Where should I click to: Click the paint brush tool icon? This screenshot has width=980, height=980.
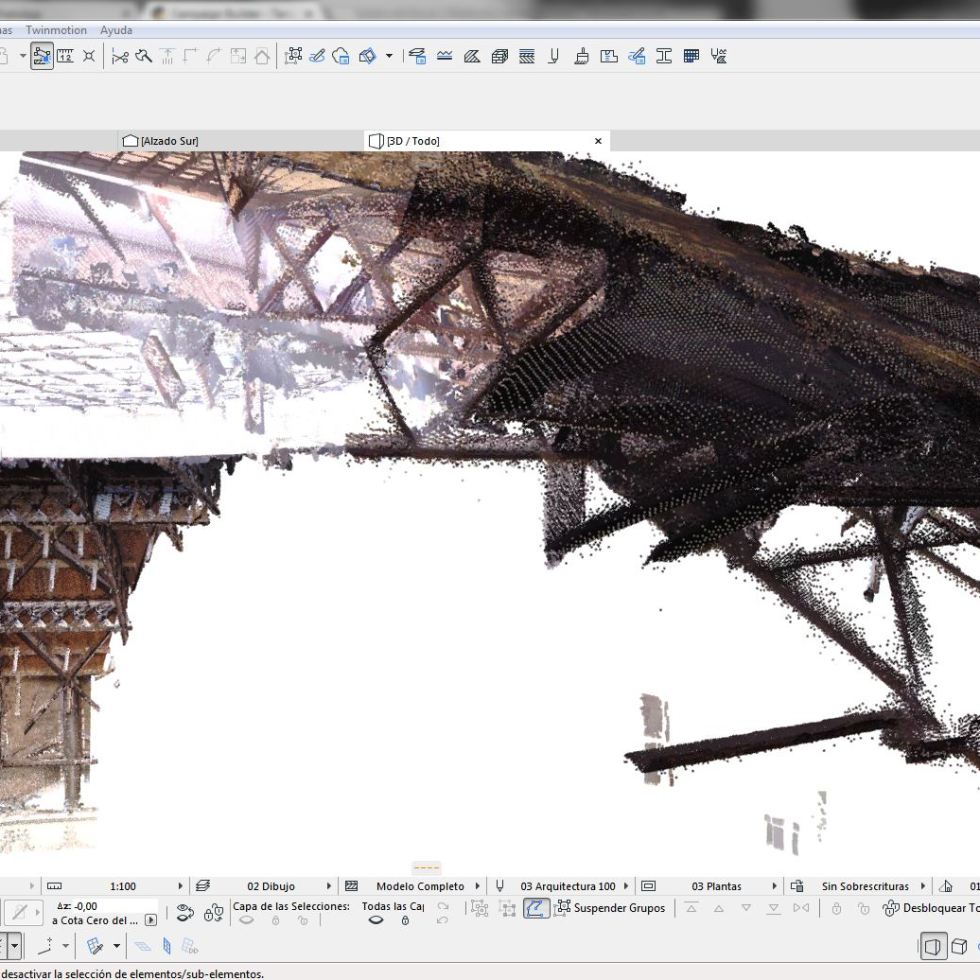[x=581, y=56]
